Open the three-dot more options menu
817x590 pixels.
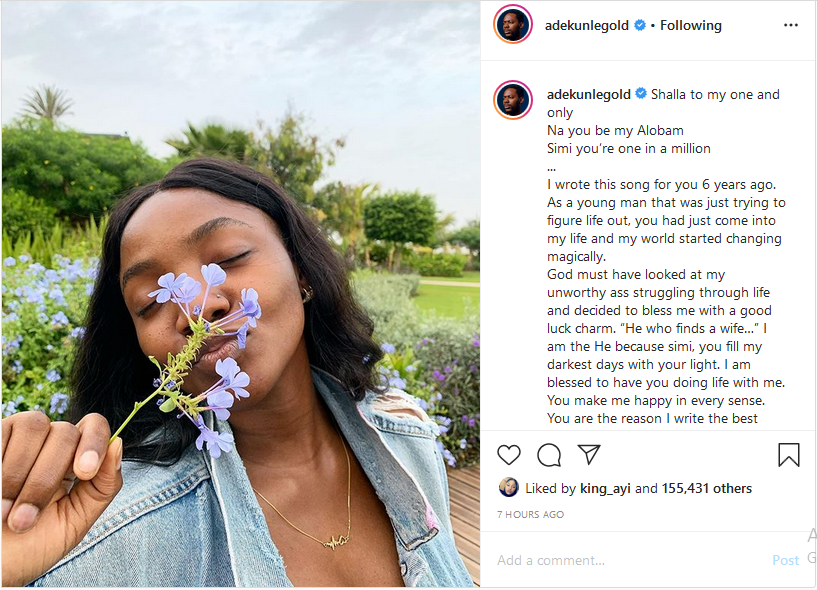pos(791,25)
